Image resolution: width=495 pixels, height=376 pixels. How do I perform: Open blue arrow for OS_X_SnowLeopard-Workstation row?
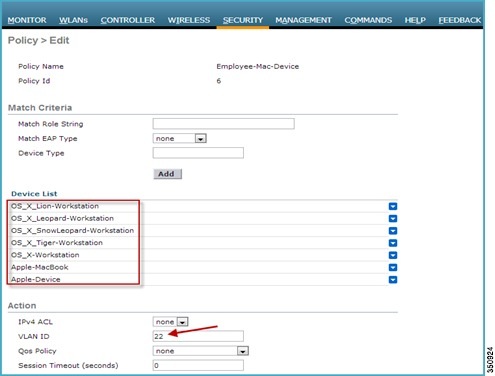(x=393, y=231)
